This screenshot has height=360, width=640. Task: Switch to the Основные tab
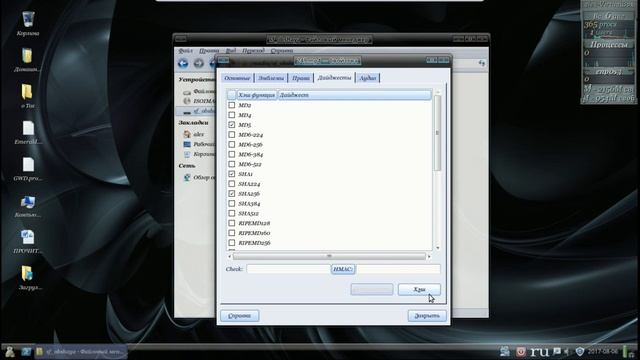237,78
